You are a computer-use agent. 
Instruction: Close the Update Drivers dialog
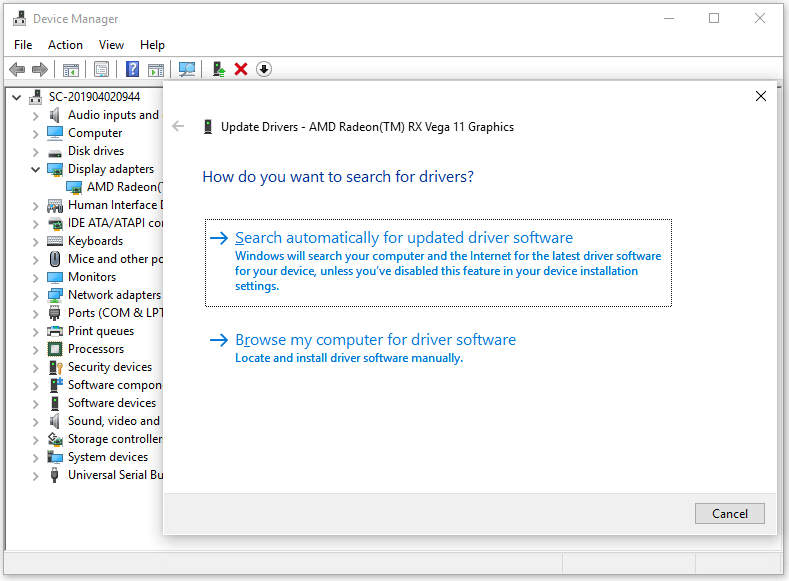click(x=761, y=96)
